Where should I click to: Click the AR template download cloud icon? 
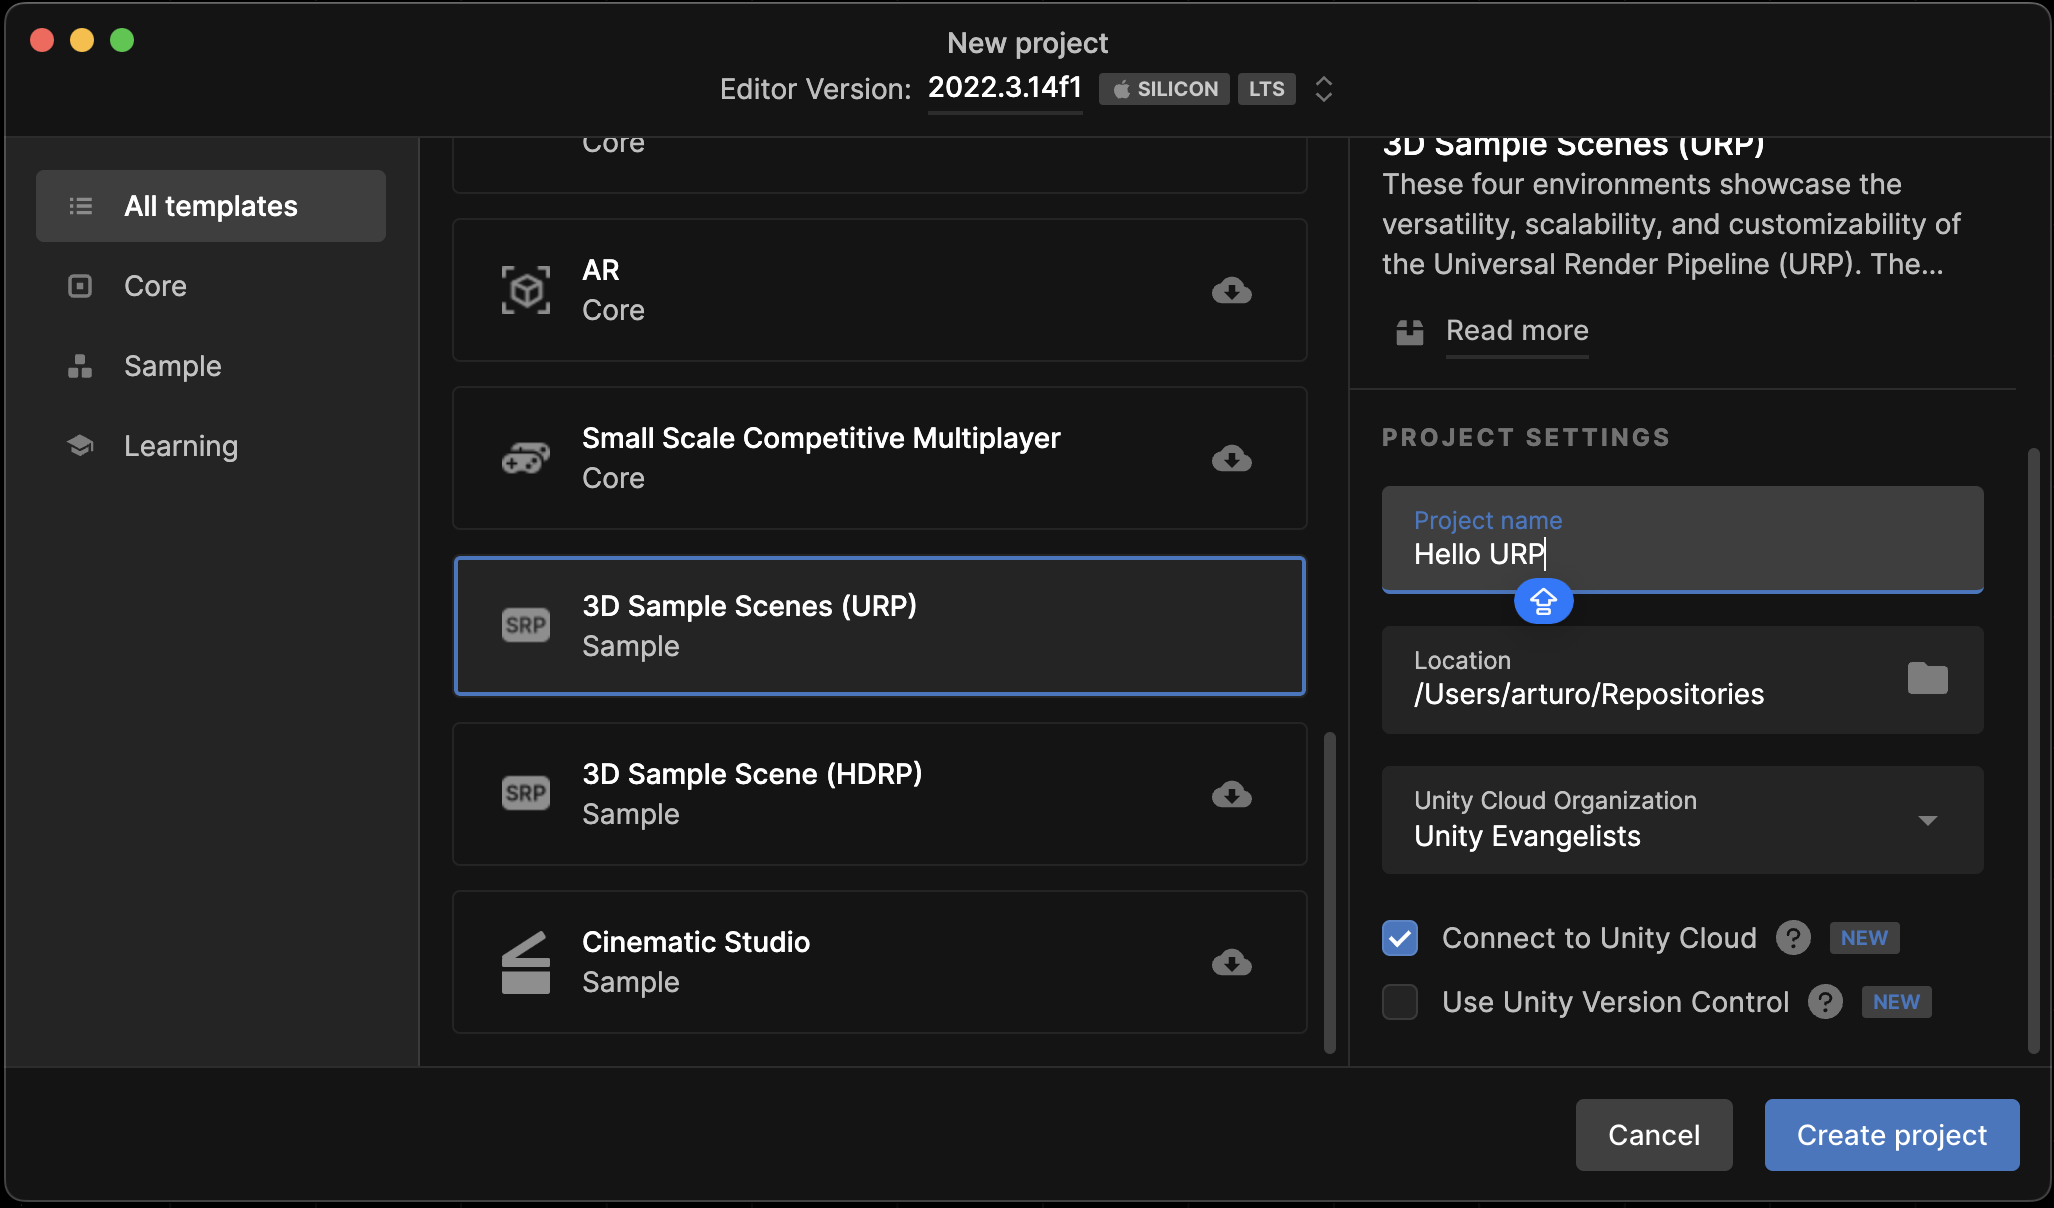click(x=1231, y=291)
